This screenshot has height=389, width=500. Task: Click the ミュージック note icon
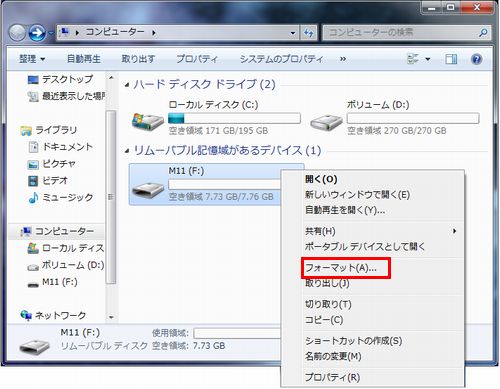pyautogui.click(x=33, y=198)
